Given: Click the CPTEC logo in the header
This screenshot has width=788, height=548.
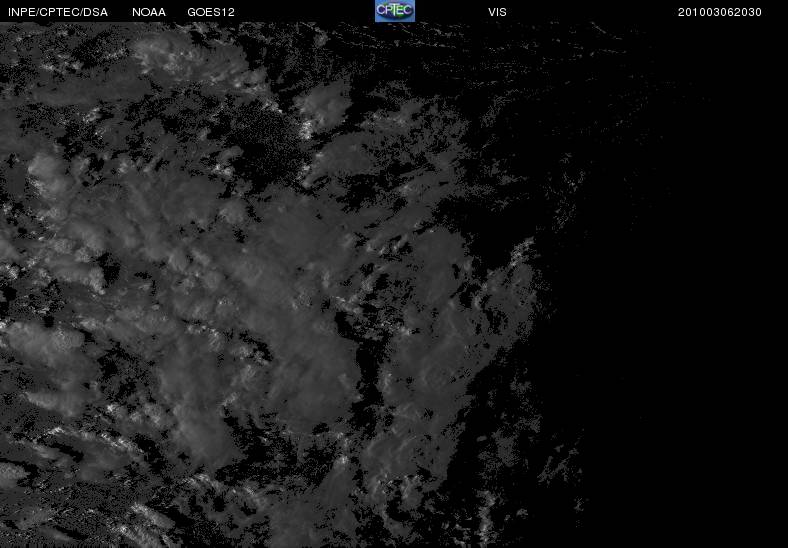Looking at the screenshot, I should point(395,11).
